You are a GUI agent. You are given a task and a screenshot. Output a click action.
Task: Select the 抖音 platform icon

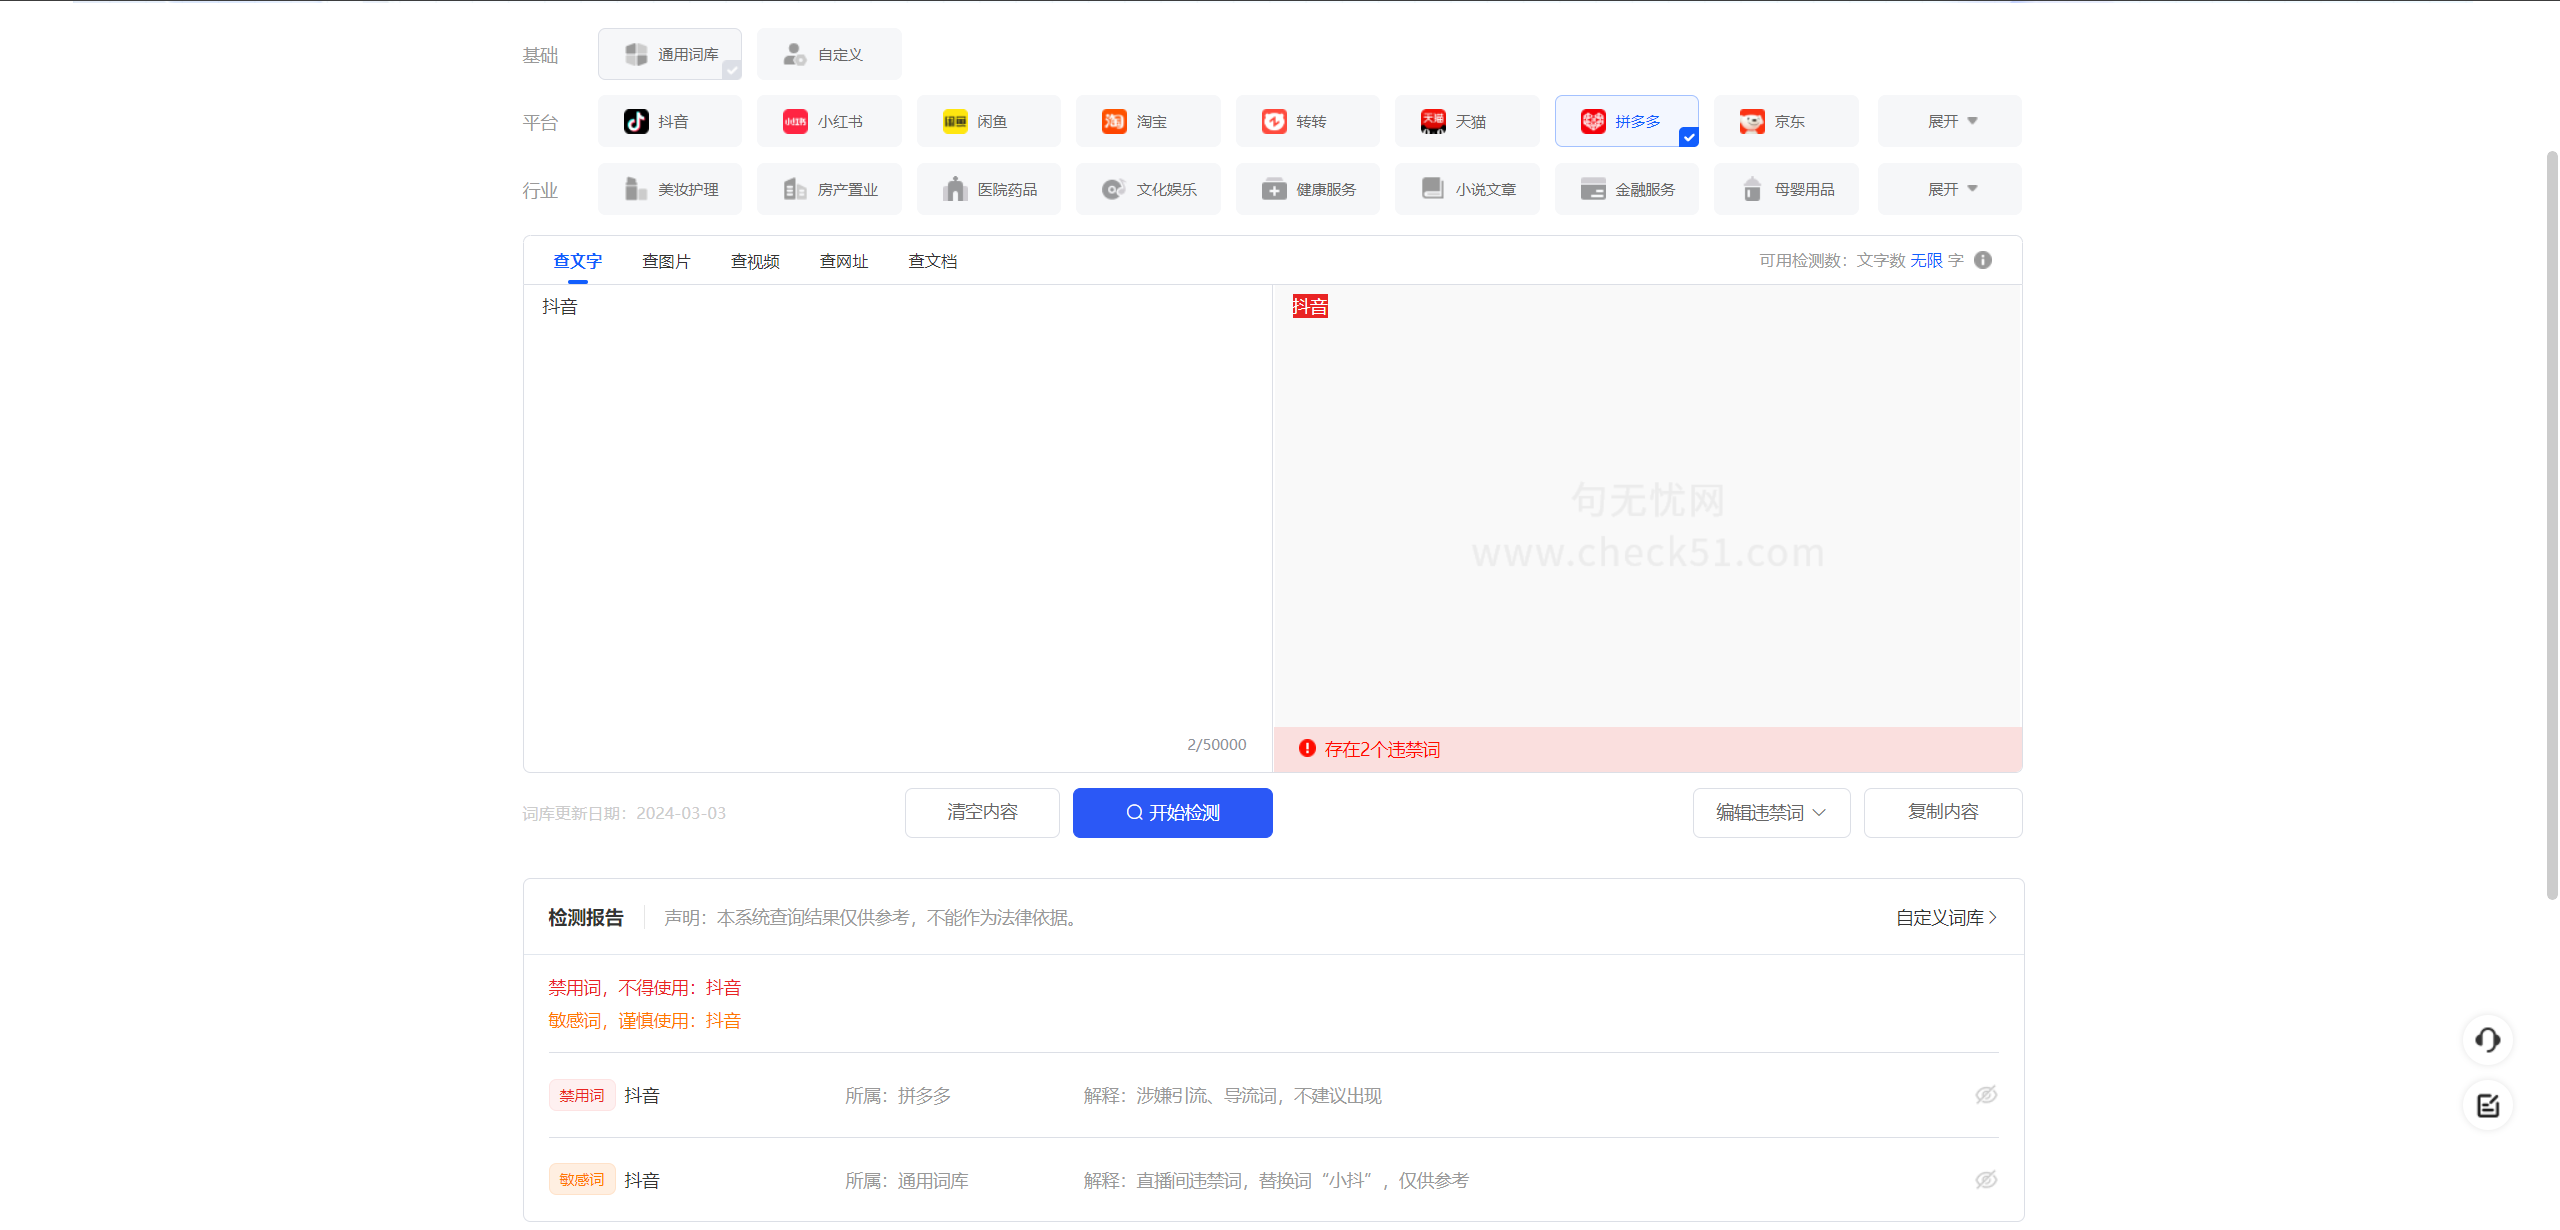(x=636, y=121)
